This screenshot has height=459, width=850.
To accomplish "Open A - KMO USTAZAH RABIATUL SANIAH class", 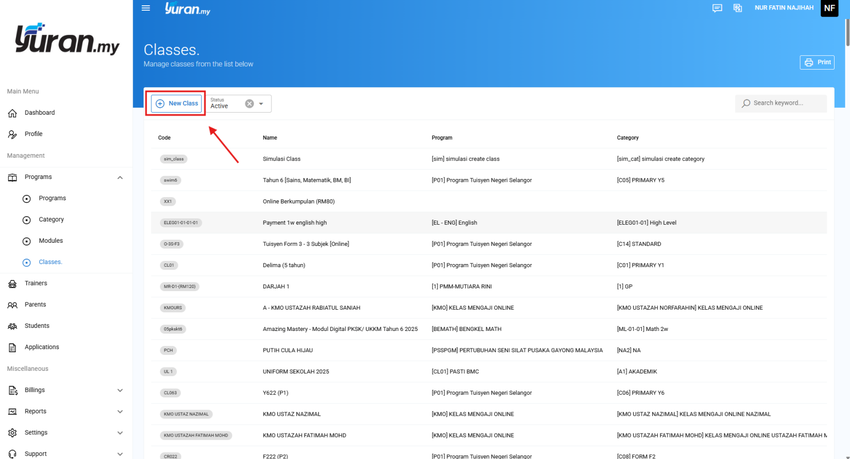I will click(311, 308).
